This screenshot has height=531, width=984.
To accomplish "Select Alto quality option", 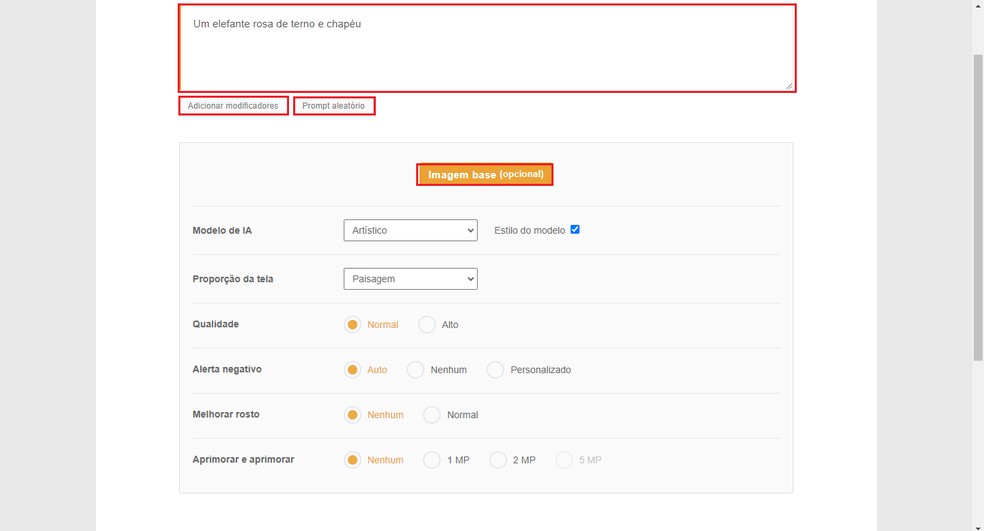I will [427, 324].
